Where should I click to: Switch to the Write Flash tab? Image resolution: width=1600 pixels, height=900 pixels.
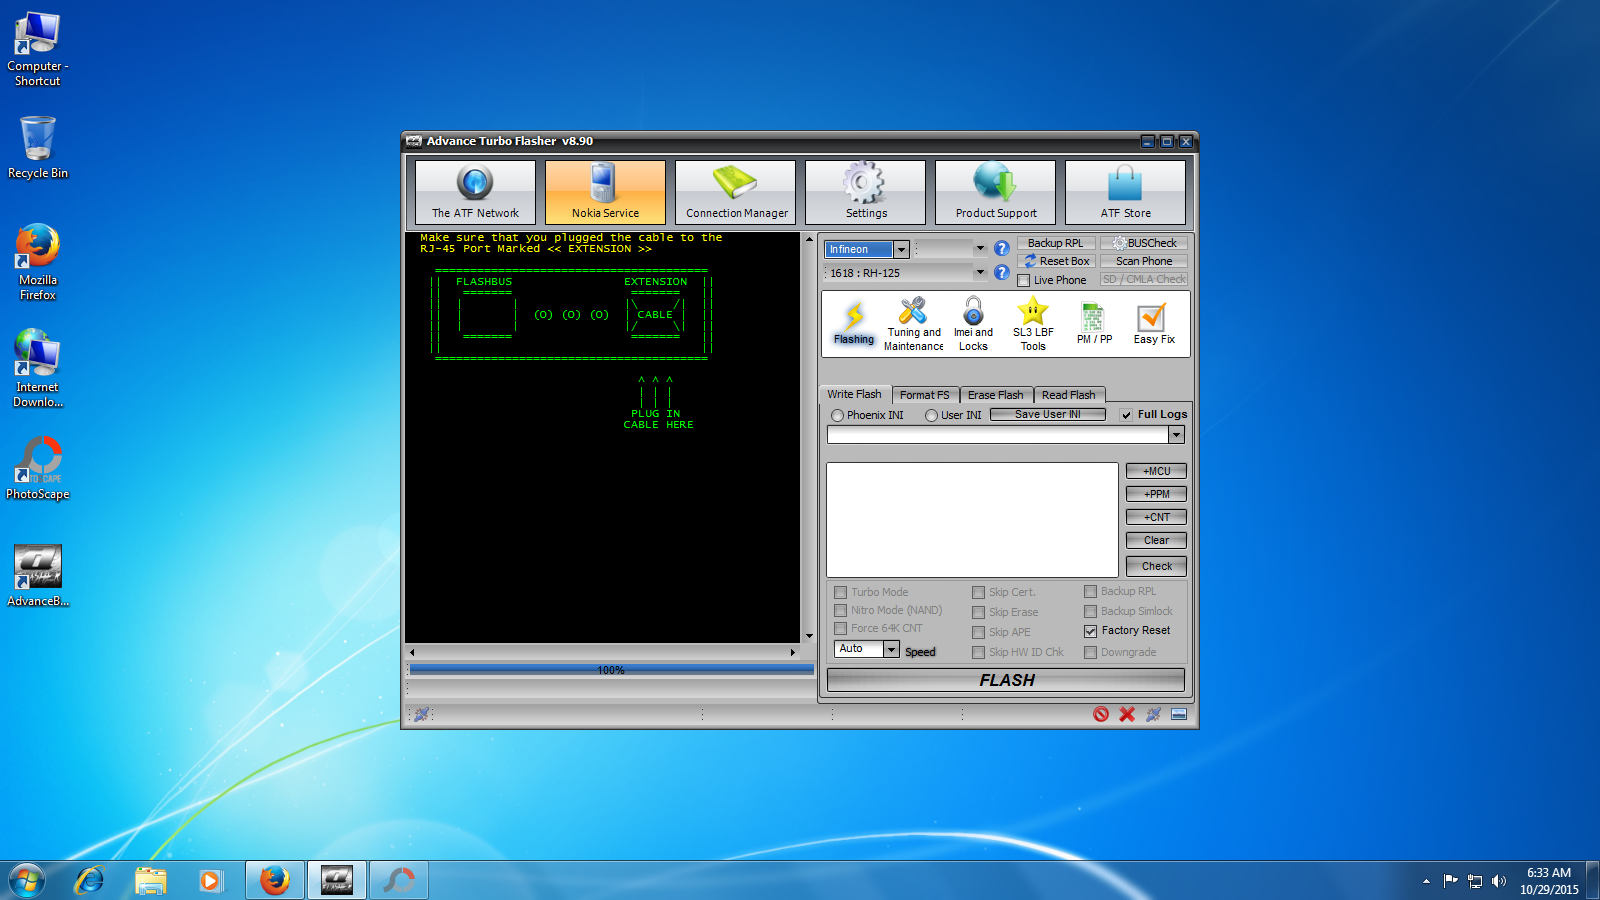tap(854, 394)
